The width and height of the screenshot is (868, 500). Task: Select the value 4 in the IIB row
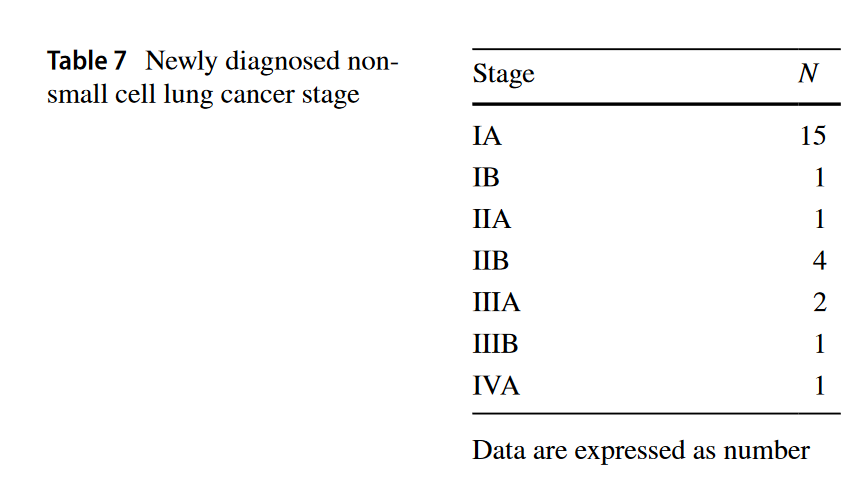coord(819,261)
